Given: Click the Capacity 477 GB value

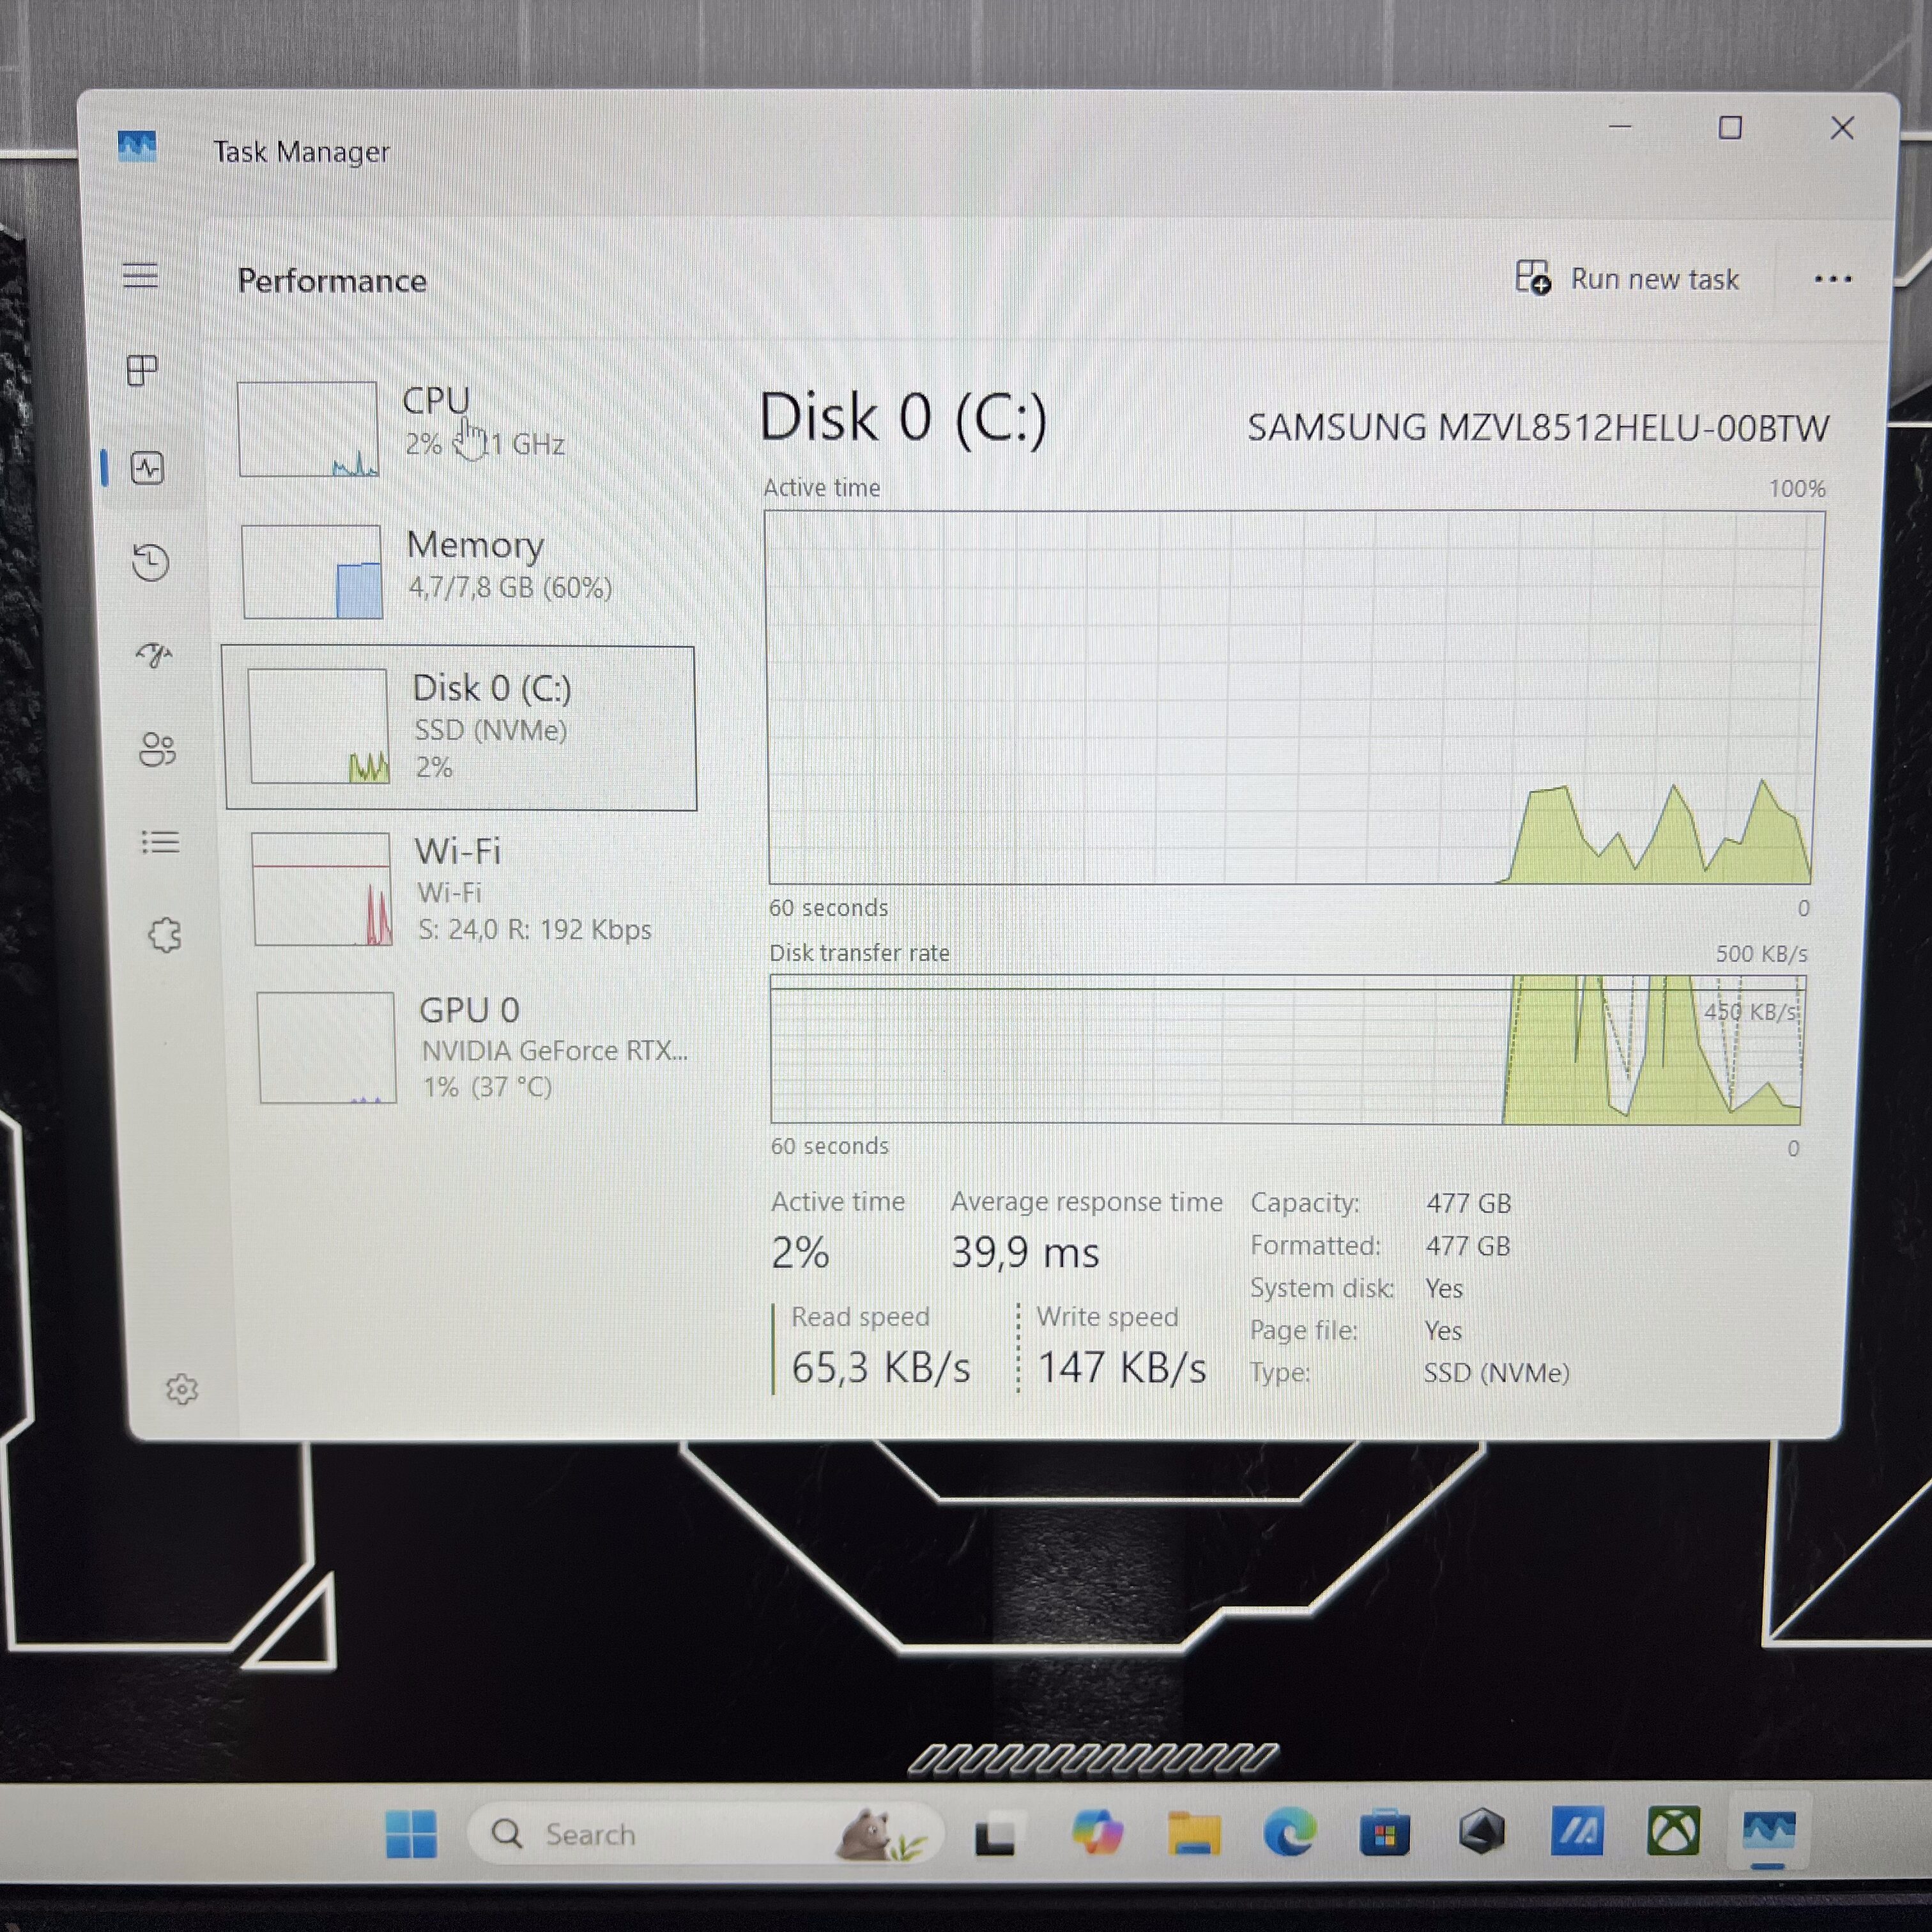Looking at the screenshot, I should (1468, 1203).
